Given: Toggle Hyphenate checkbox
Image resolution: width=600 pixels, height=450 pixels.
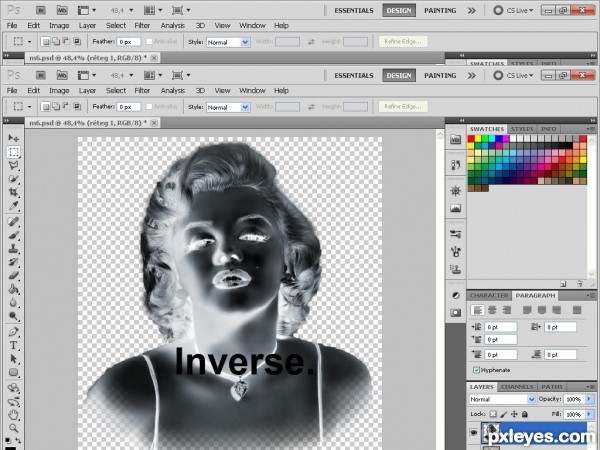Looking at the screenshot, I should pos(476,370).
